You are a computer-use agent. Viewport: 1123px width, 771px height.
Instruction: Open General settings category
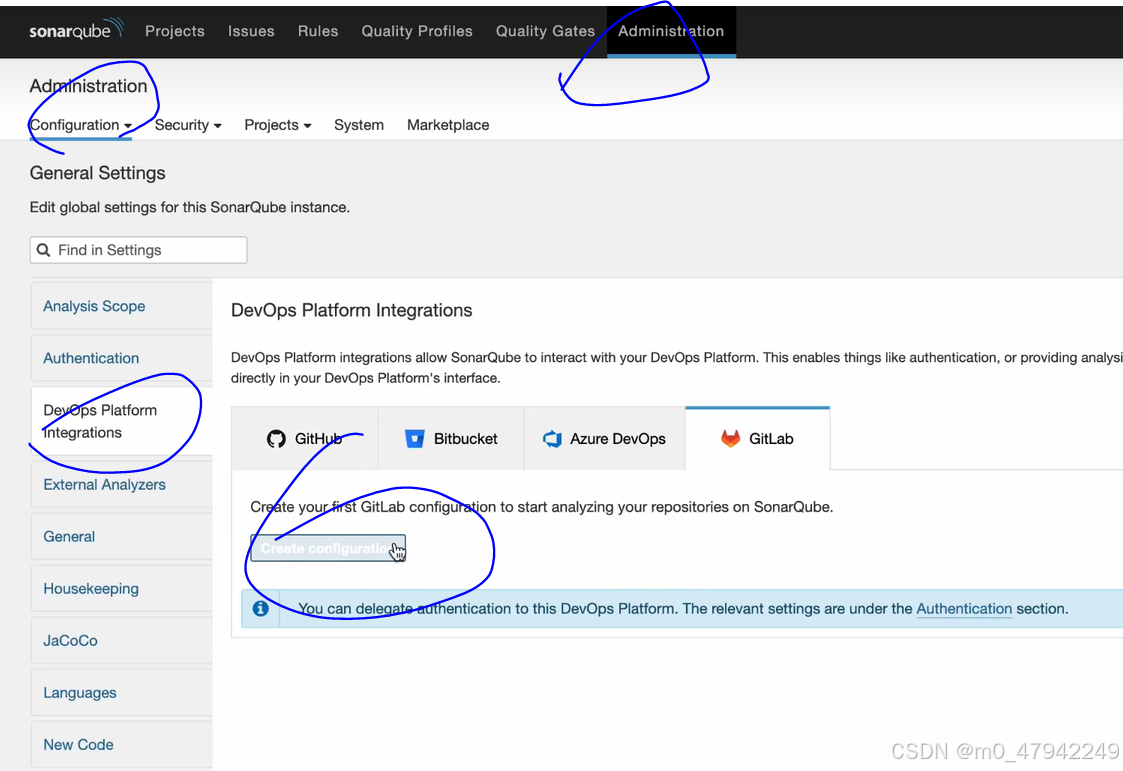point(122,536)
